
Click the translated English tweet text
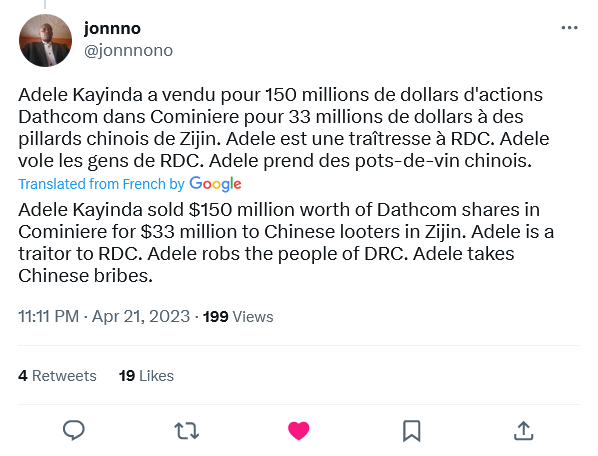286,242
